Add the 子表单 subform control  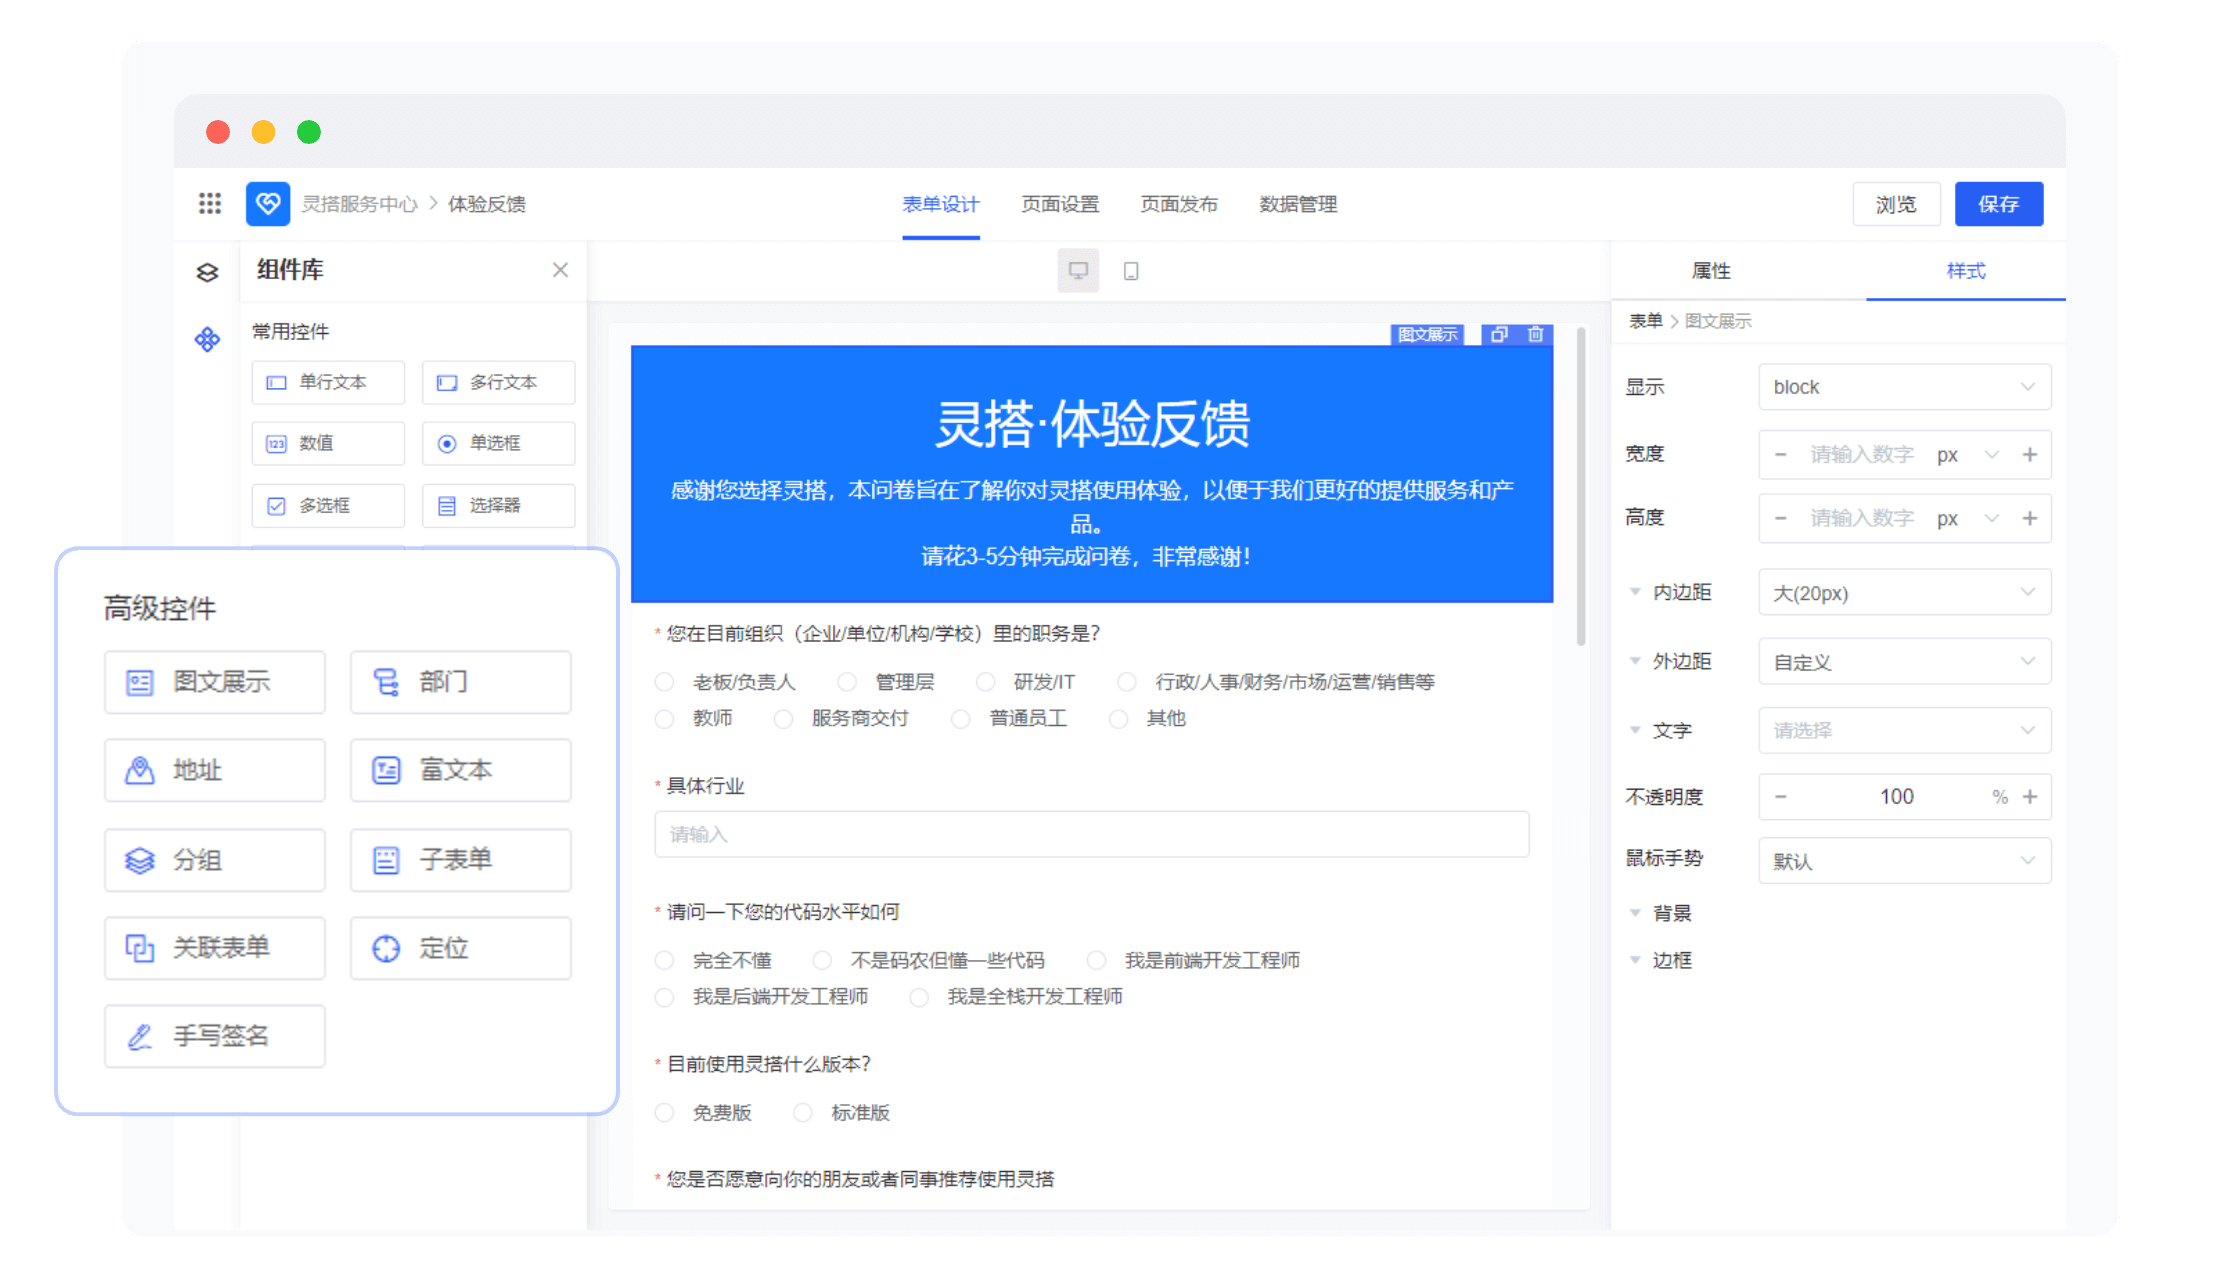pyautogui.click(x=461, y=860)
